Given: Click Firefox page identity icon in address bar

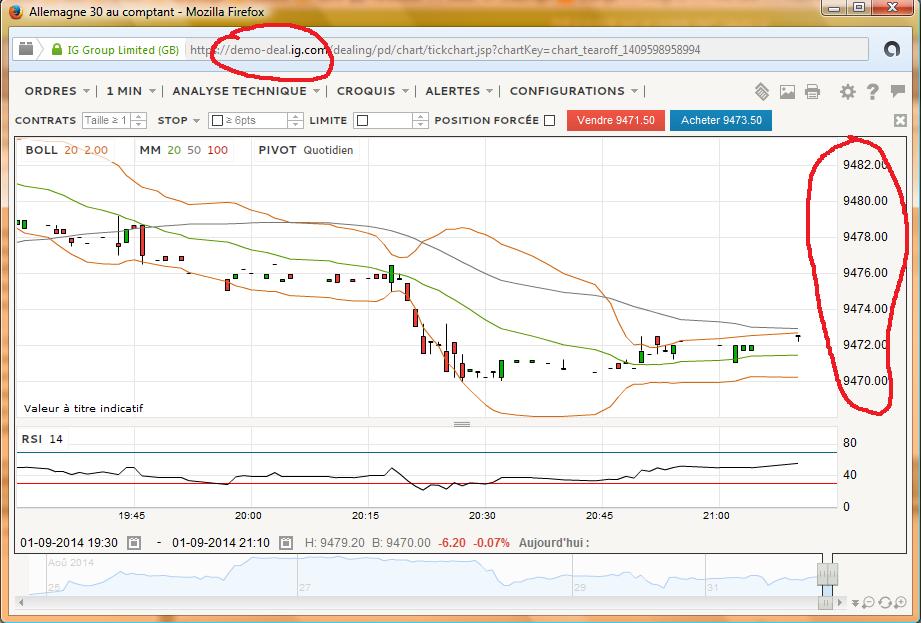Looking at the screenshot, I should point(26,49).
